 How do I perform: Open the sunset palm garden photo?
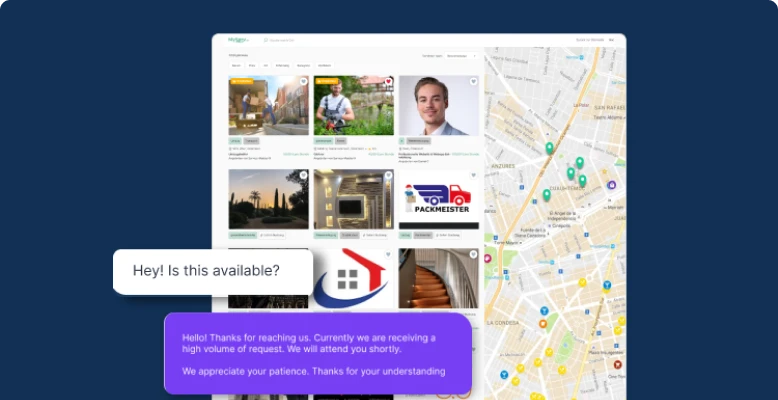click(268, 200)
